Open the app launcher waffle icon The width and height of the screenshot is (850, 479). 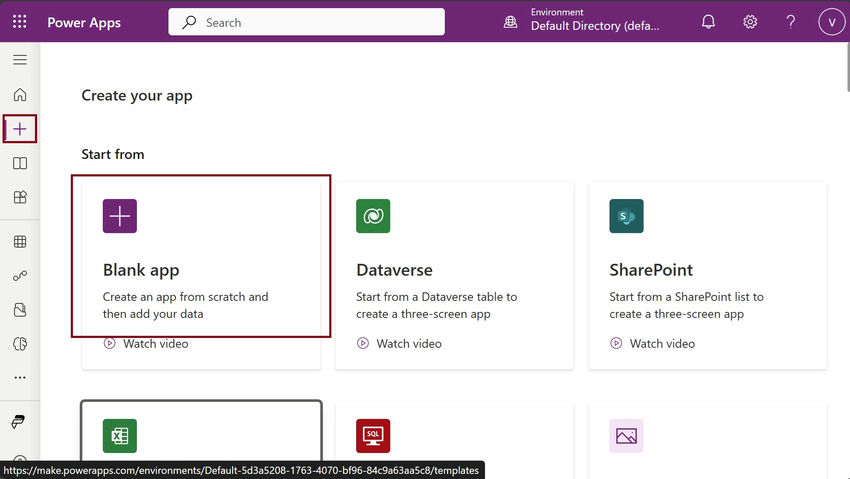(x=20, y=22)
